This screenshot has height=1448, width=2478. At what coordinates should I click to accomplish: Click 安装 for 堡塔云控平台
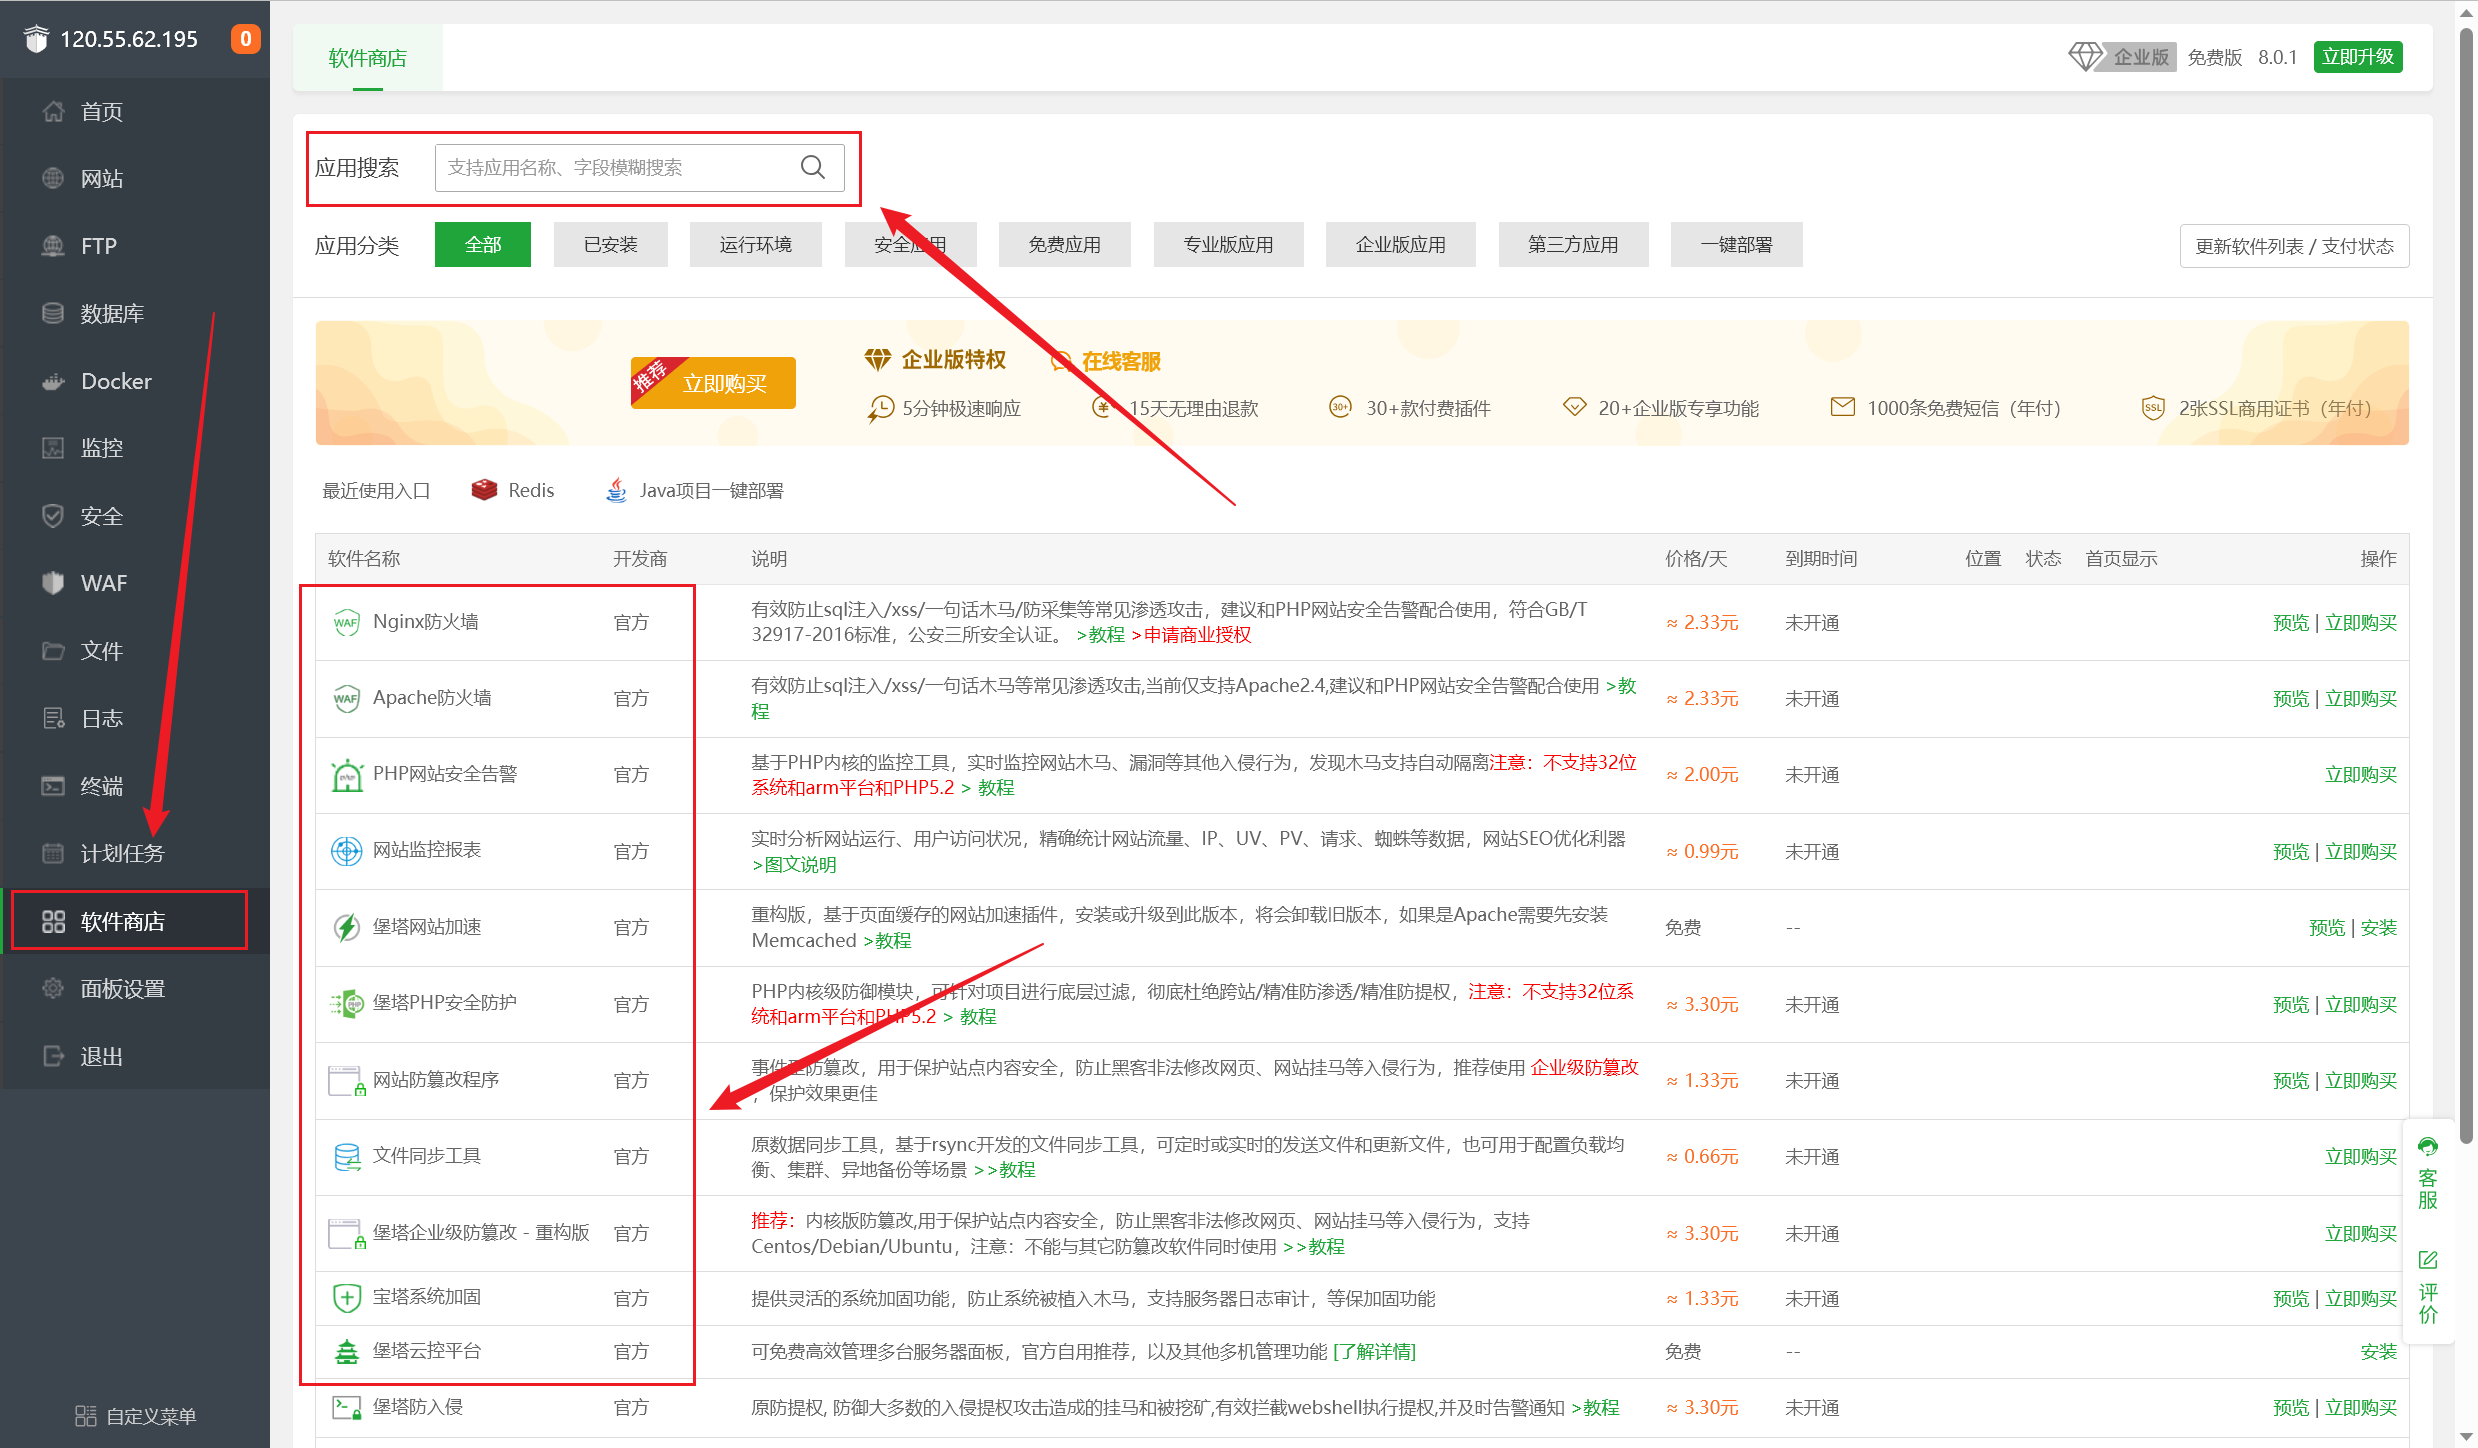click(x=2379, y=1352)
